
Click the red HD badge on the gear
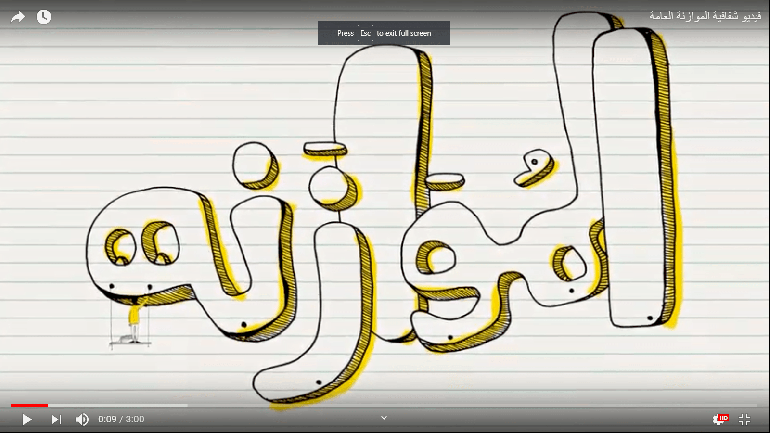(x=724, y=416)
